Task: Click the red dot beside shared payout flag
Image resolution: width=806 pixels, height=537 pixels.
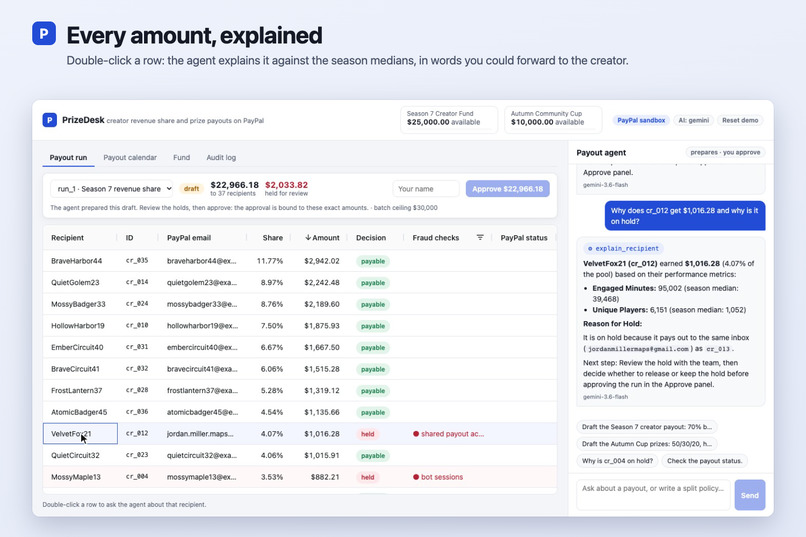Action: point(416,434)
